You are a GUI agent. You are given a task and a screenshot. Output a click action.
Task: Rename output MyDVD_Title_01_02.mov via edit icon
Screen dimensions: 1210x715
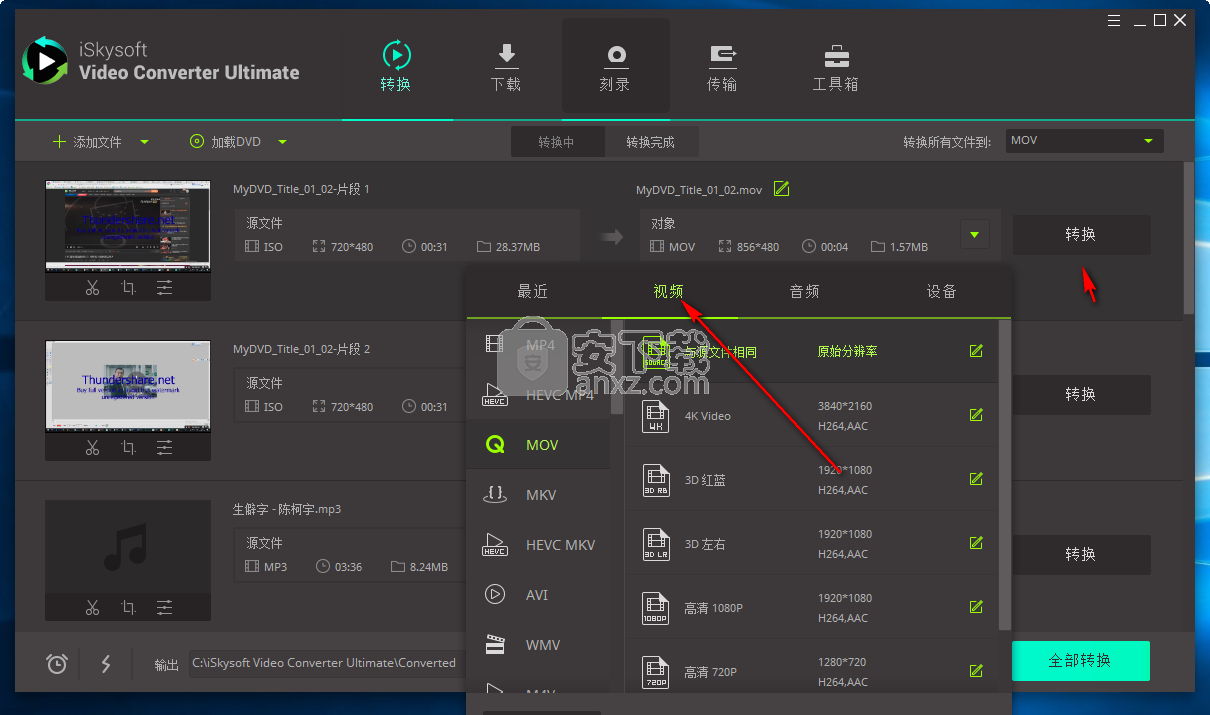[x=782, y=189]
